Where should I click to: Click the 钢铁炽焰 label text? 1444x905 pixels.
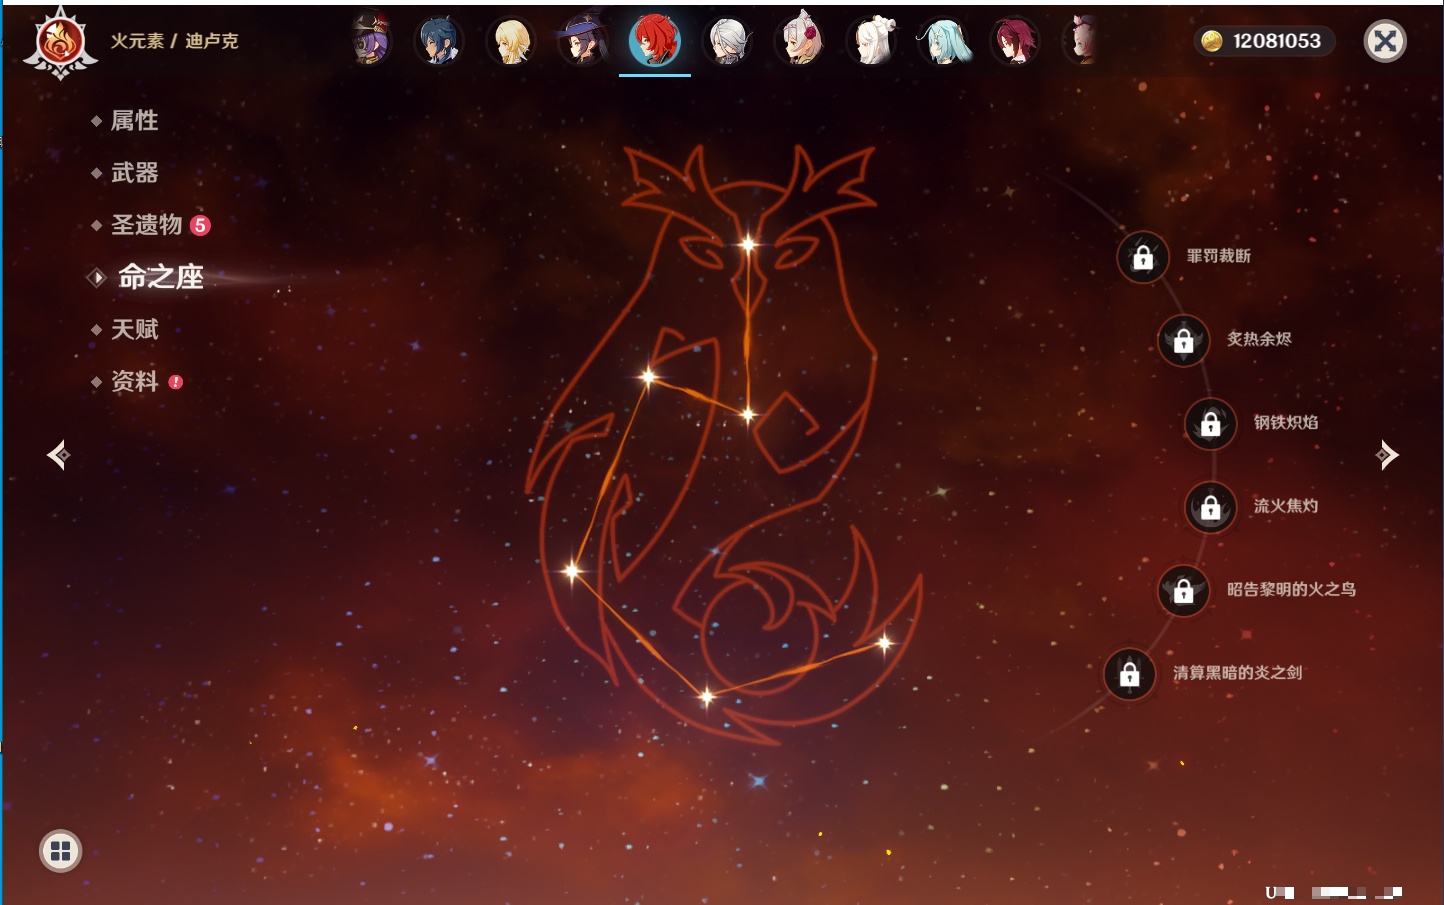(1286, 422)
